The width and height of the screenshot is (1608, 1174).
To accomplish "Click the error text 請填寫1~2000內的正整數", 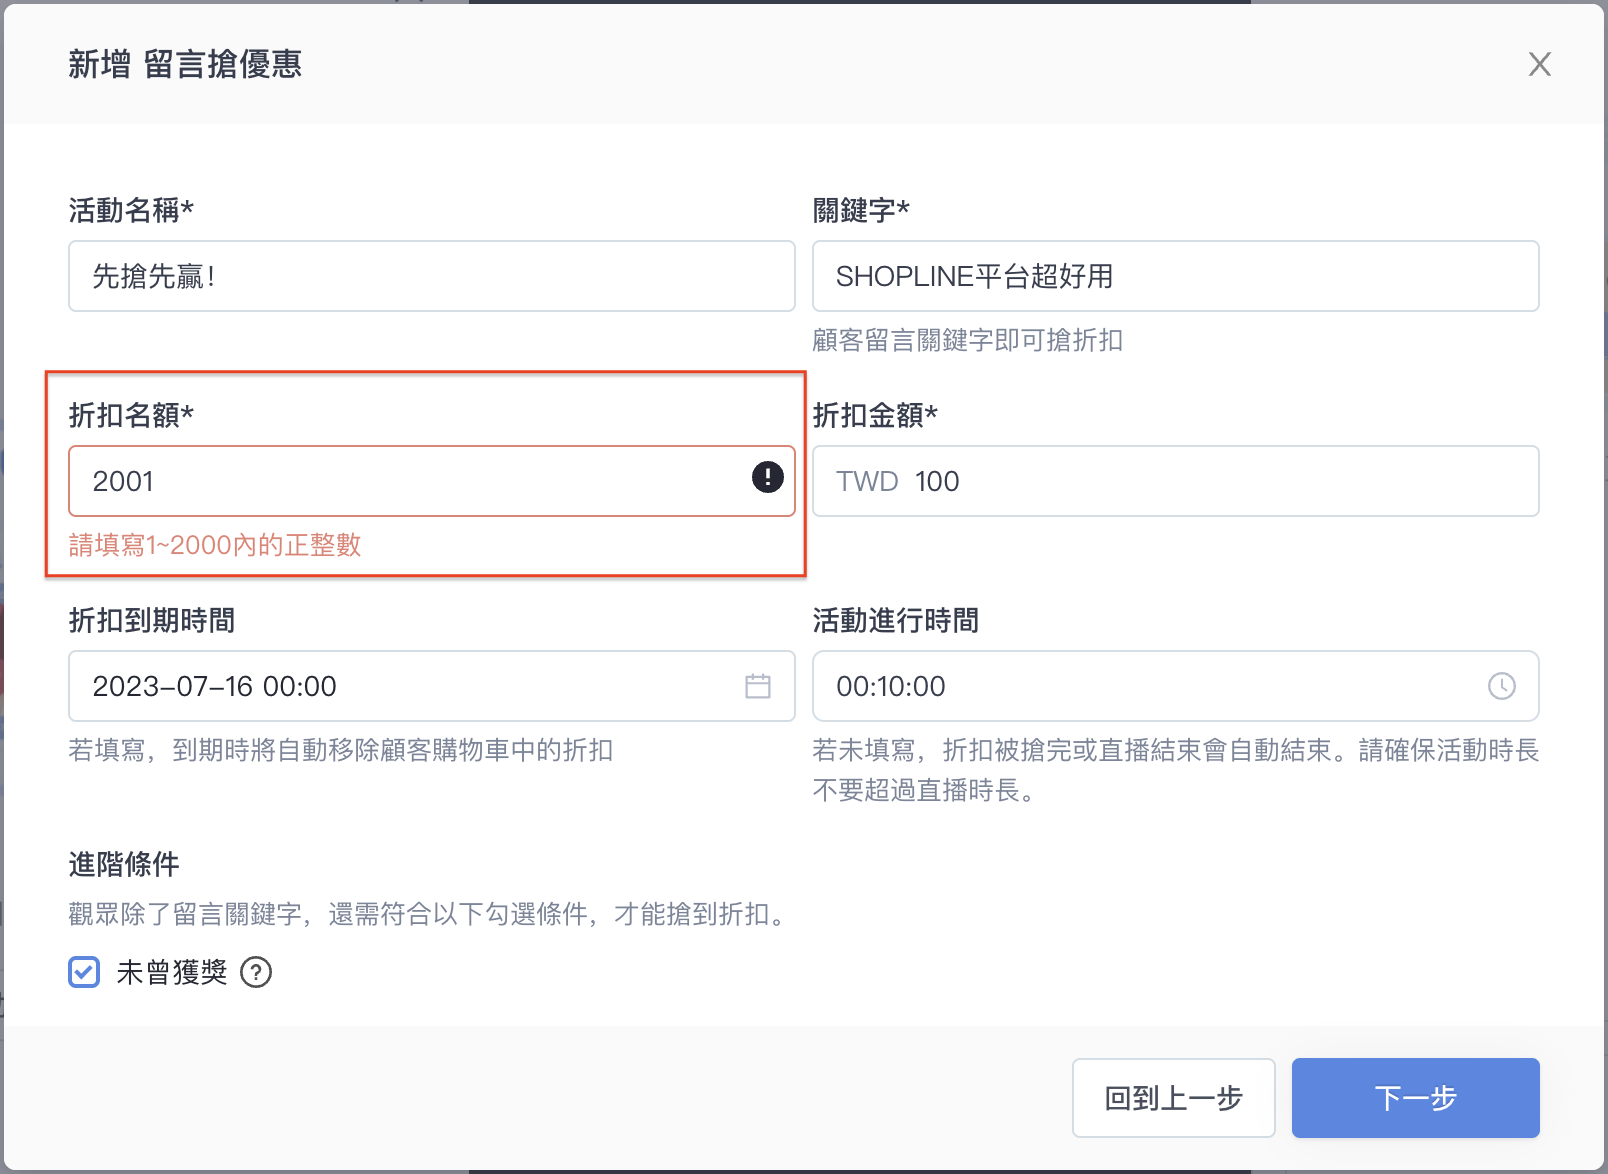I will (x=215, y=545).
